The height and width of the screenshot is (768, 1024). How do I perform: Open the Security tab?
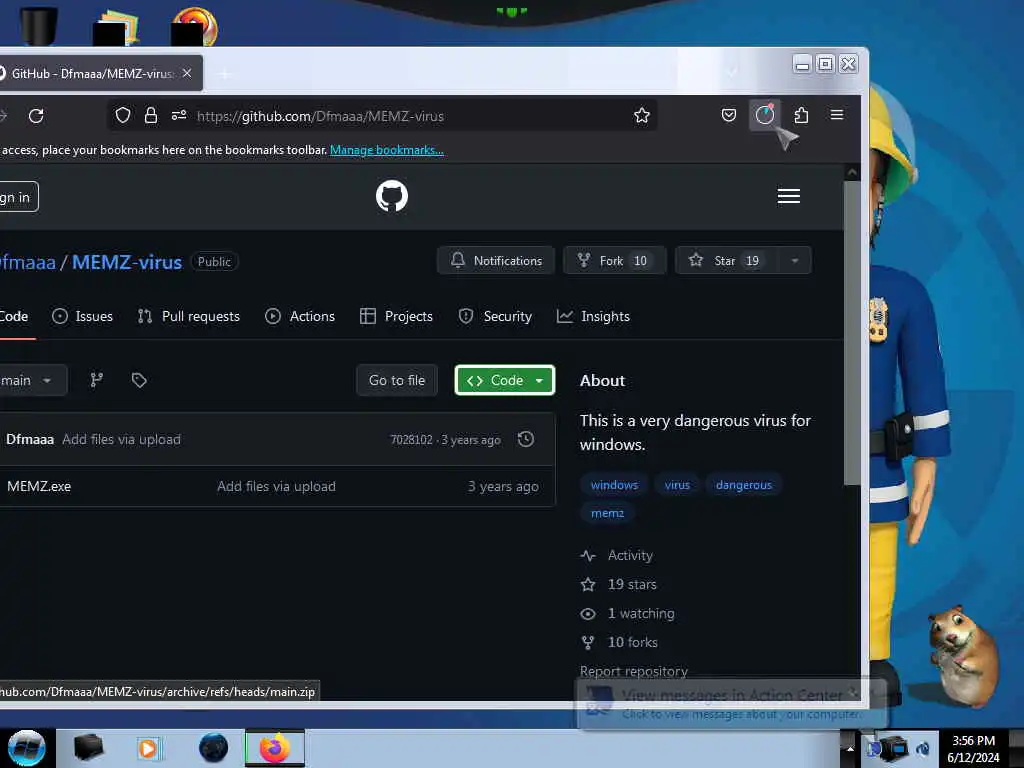pyautogui.click(x=495, y=316)
